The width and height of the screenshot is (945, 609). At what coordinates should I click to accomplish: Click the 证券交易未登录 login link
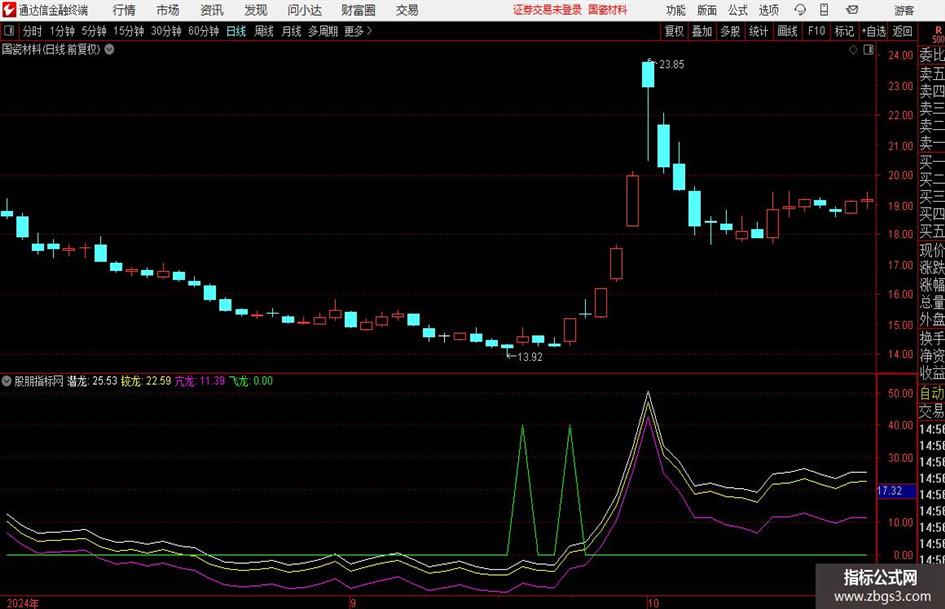[x=548, y=10]
